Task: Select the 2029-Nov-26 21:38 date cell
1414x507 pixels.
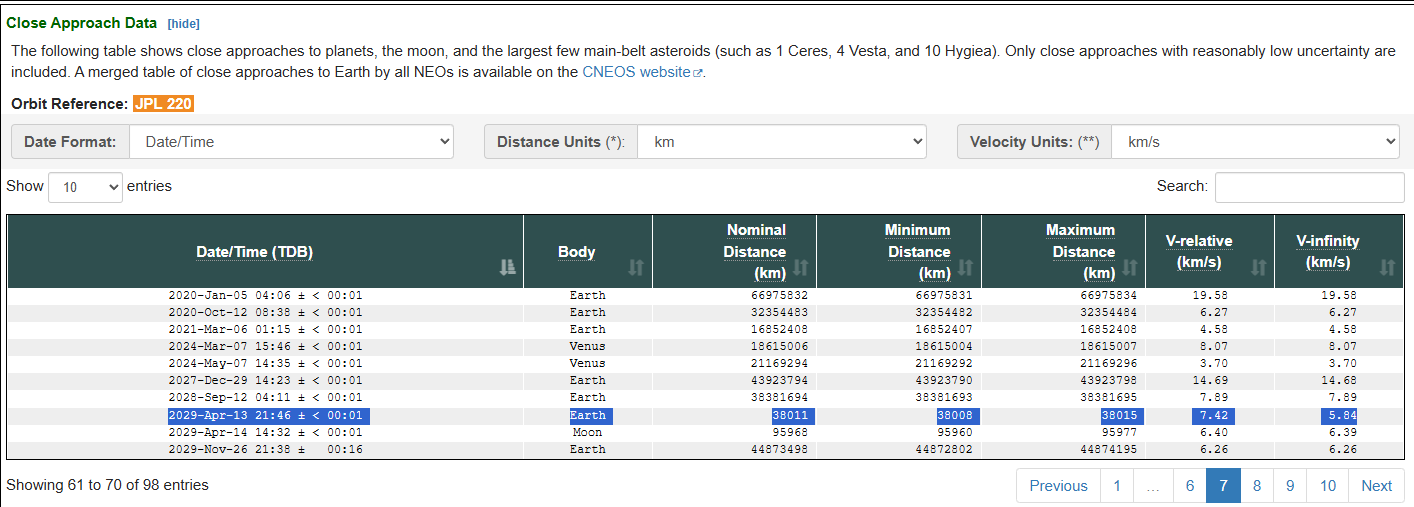Action: [x=265, y=449]
